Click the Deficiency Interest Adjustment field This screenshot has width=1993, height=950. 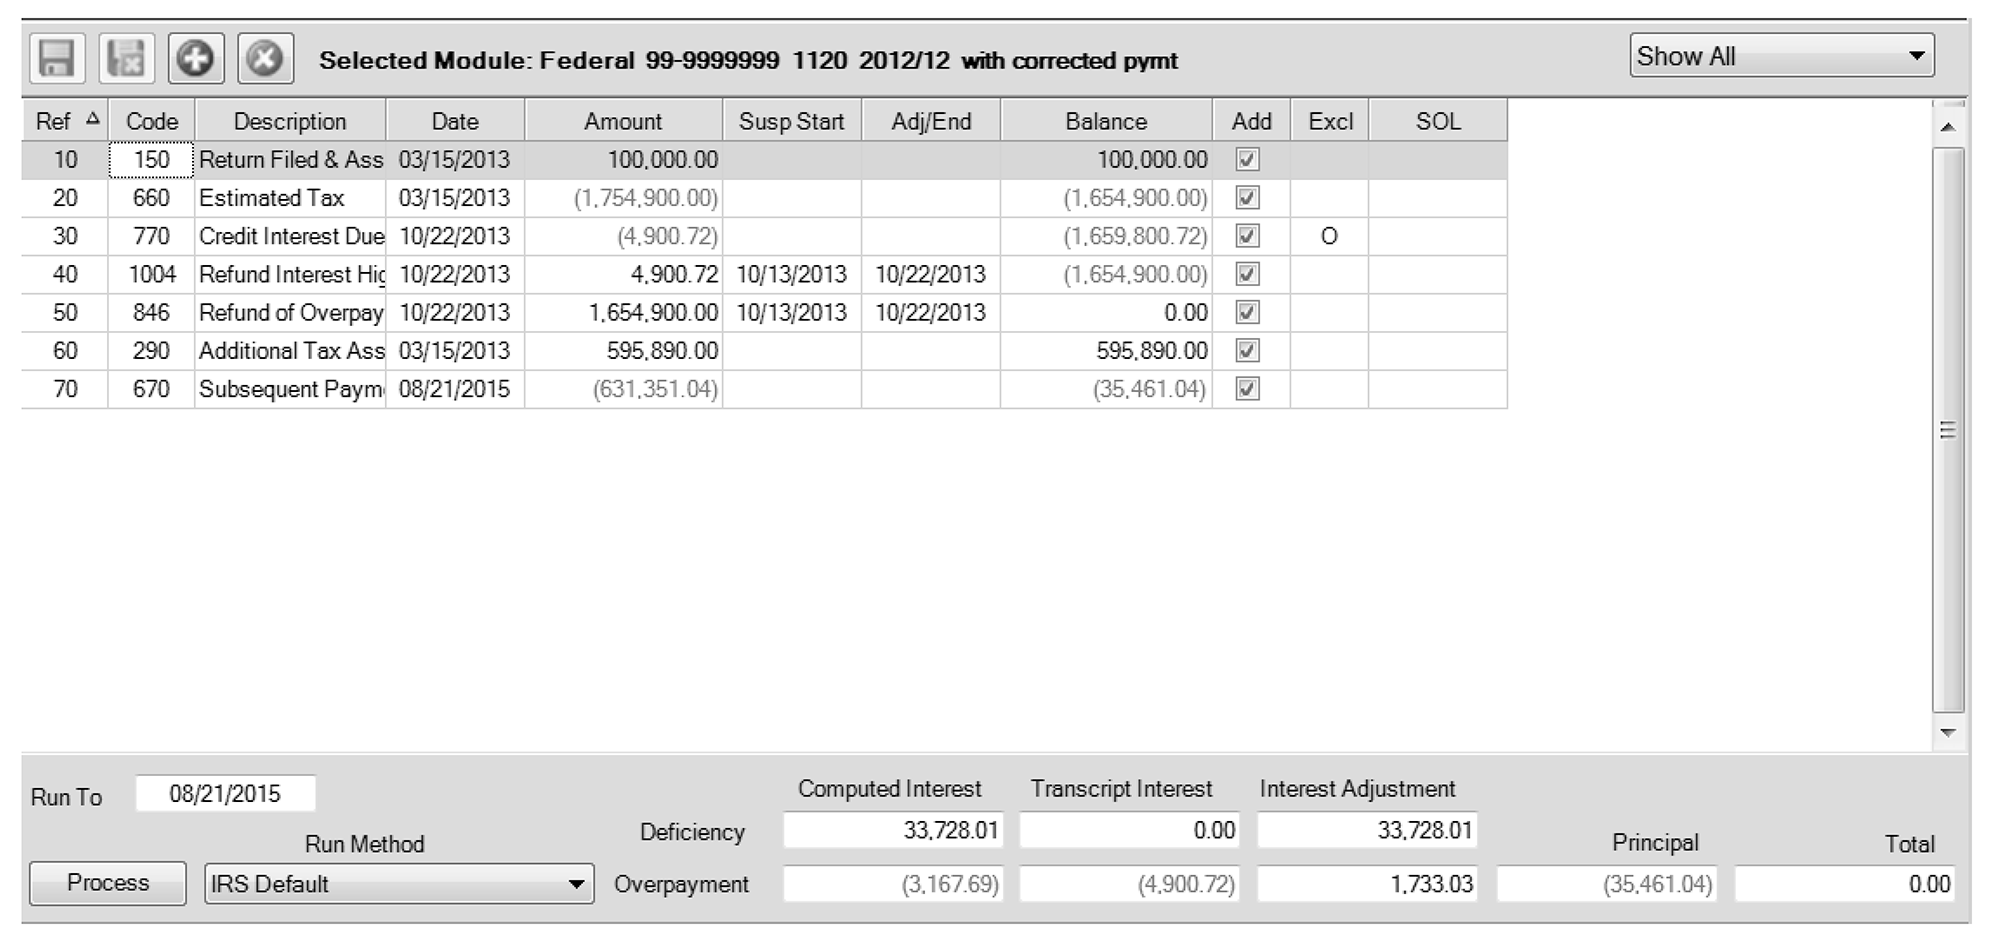pyautogui.click(x=1366, y=830)
